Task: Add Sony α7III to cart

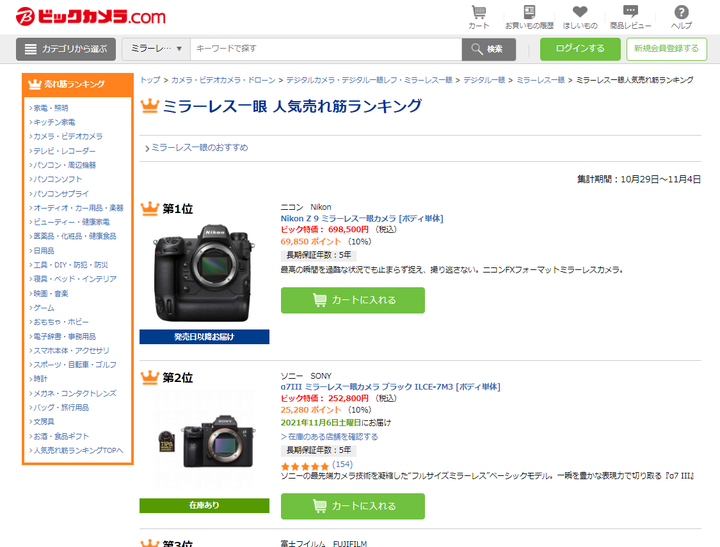Action: pyautogui.click(x=353, y=506)
